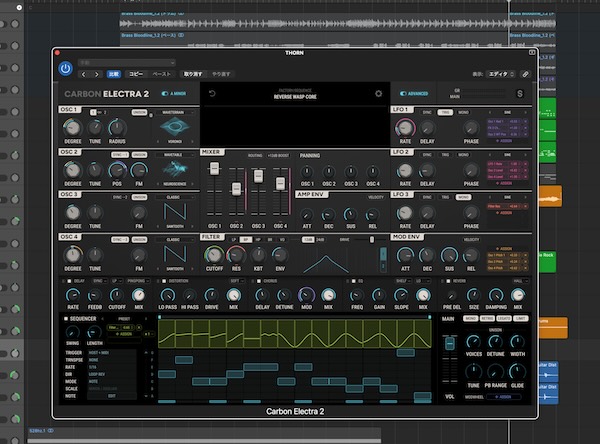Image resolution: width=600 pixels, height=444 pixels.
Task: Select the LP filter type tab
Action: click(234, 240)
